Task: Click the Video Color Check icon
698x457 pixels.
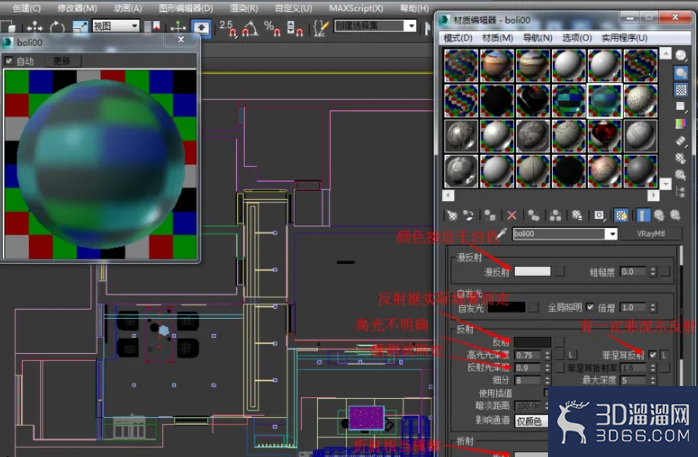Action: click(681, 124)
